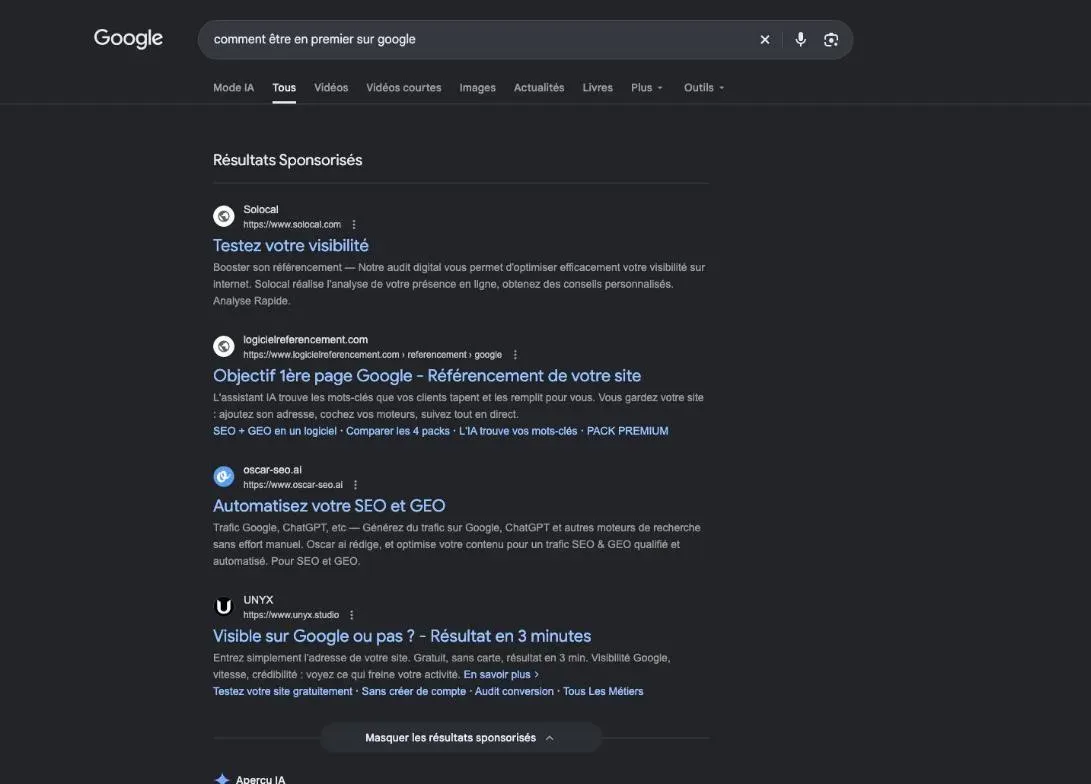Click Testez votre site gratuitement sitelink

282,691
